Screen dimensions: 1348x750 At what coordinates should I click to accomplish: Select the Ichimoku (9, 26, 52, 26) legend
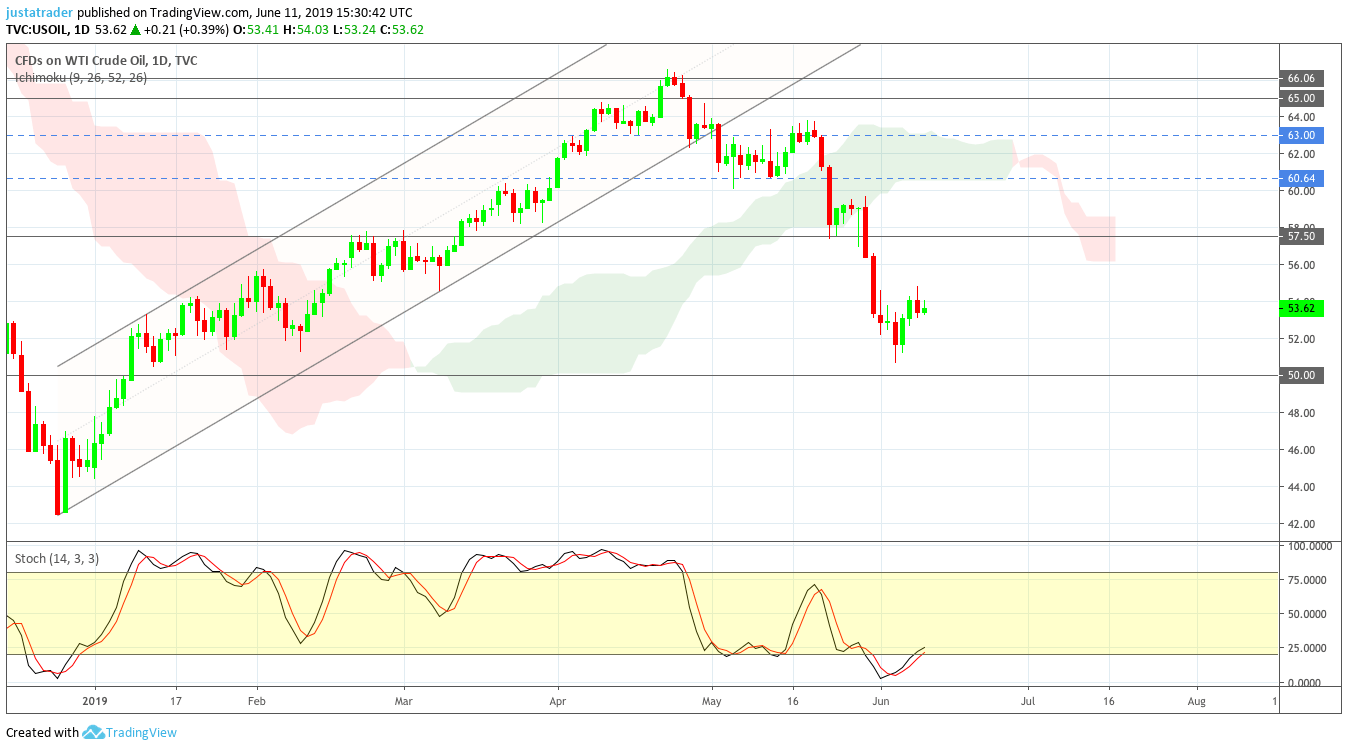point(80,77)
